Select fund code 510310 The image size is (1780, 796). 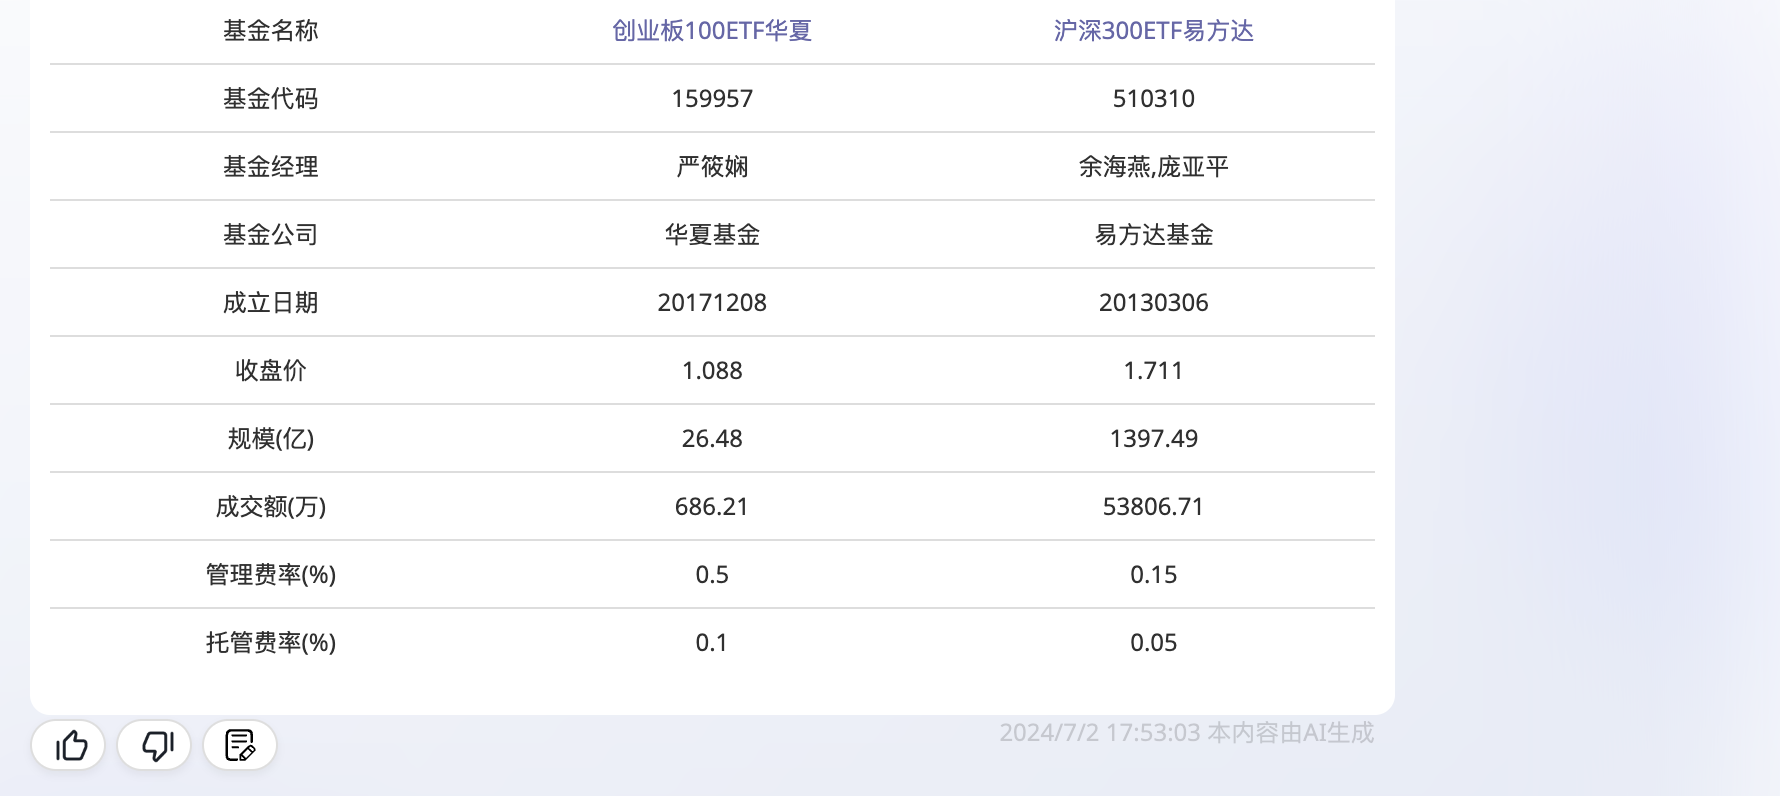point(1153,99)
